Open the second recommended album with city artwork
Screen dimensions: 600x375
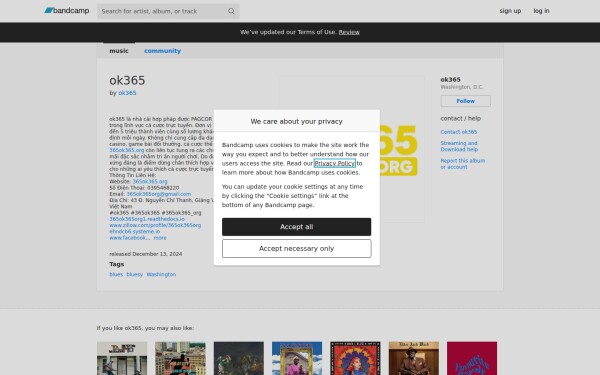coord(180,358)
